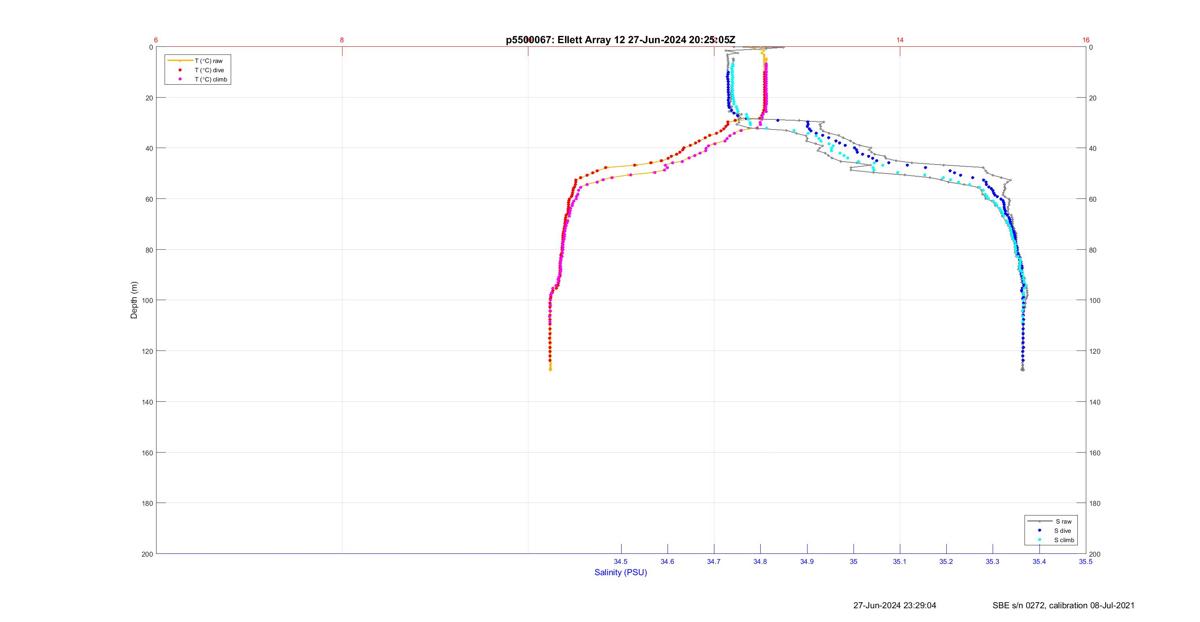1200x622 pixels.
Task: Click the 80 tick on left depth axis
Action: (148, 250)
